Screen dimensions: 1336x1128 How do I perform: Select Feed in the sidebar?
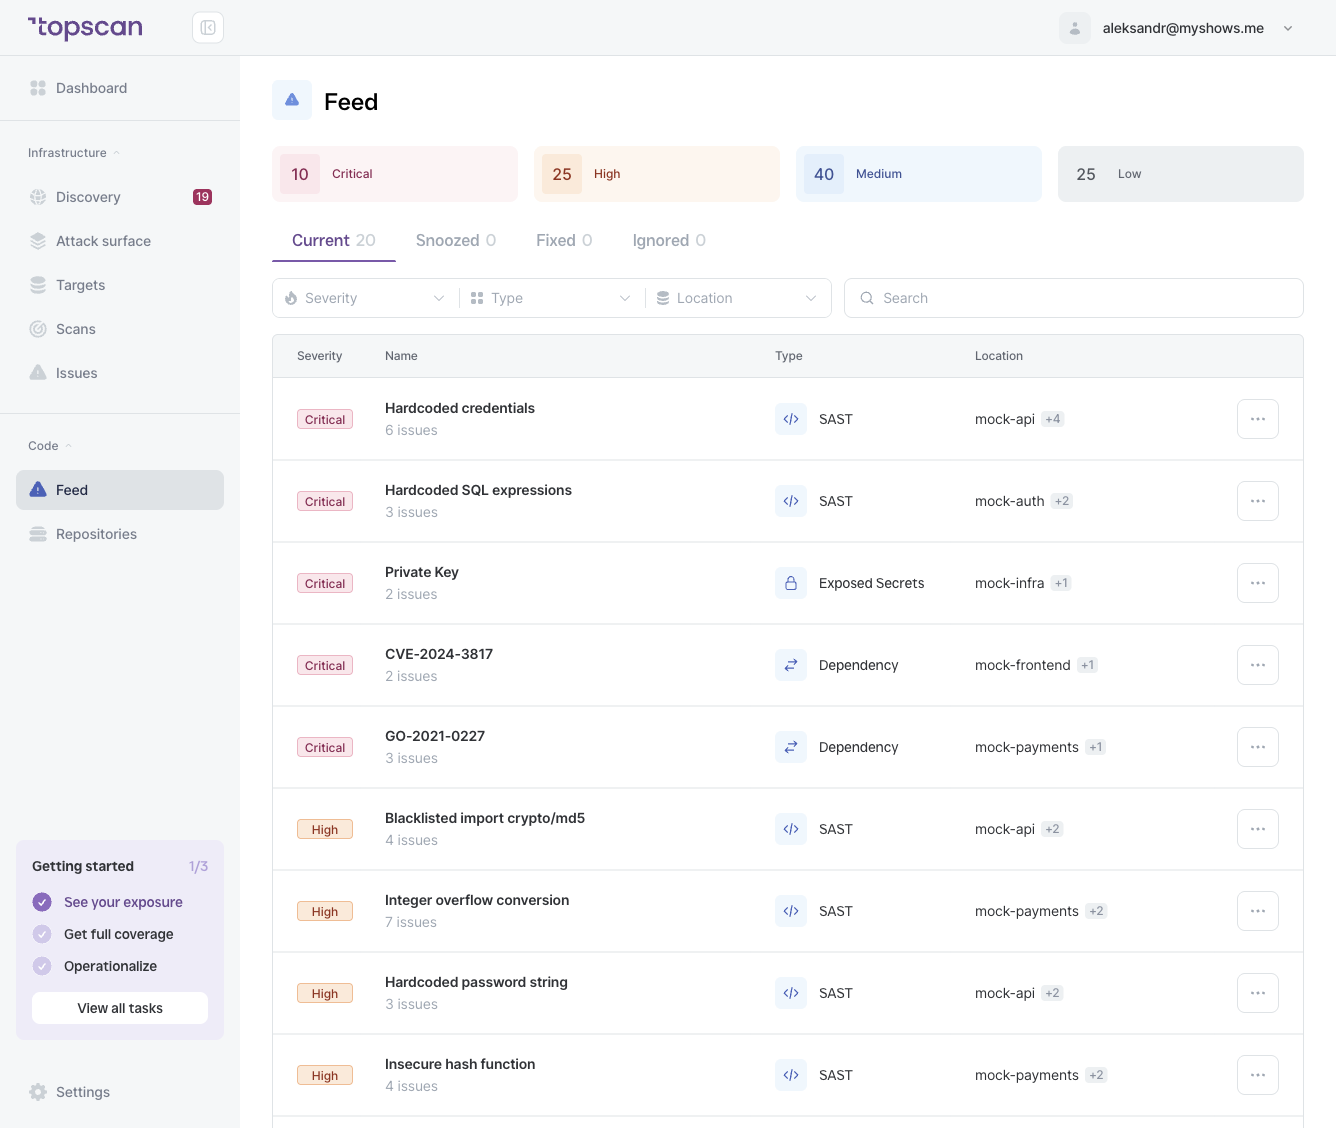(x=120, y=490)
